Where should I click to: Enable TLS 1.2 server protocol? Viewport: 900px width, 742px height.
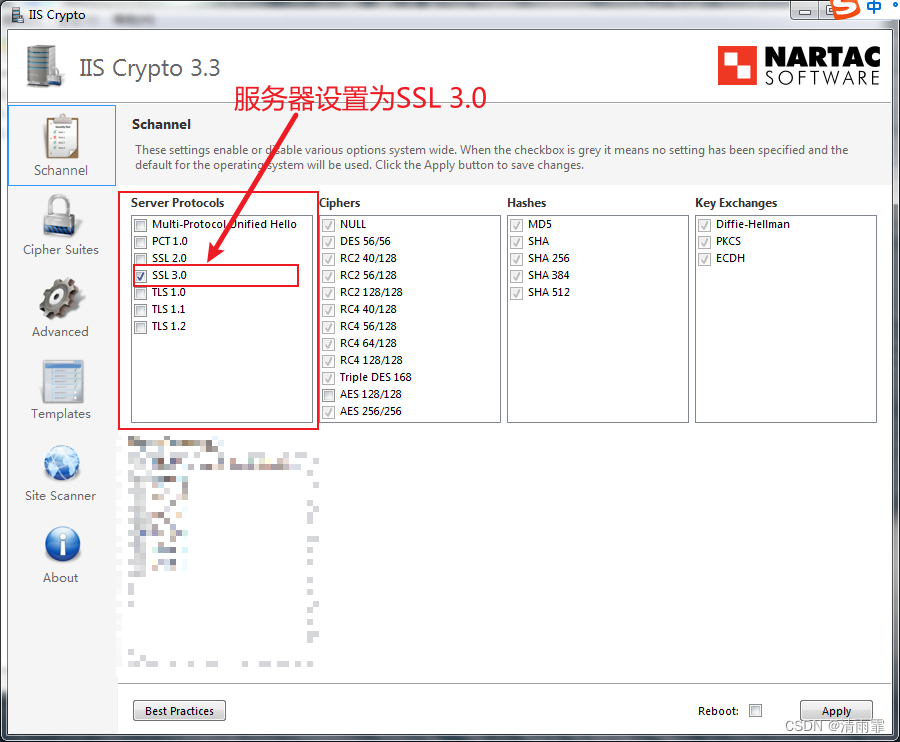point(141,327)
